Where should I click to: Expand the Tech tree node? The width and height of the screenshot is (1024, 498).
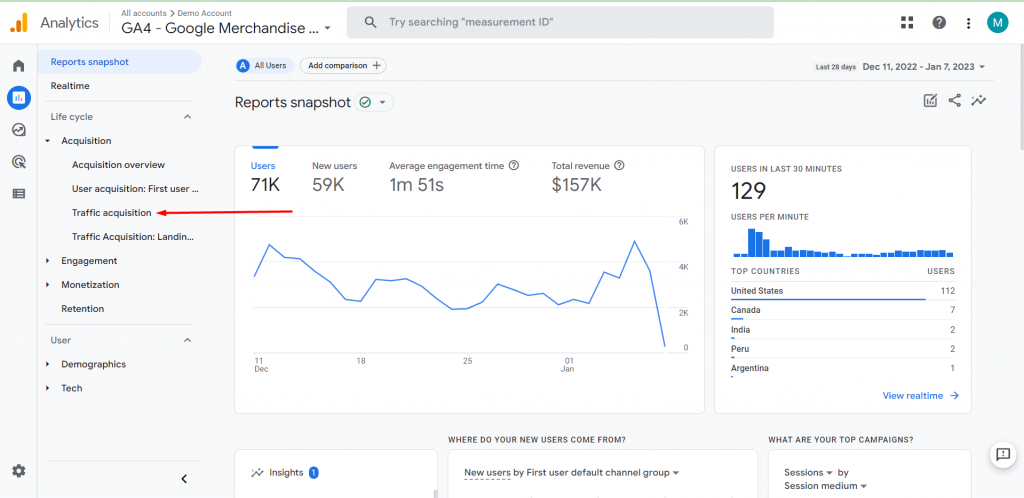[x=48, y=388]
